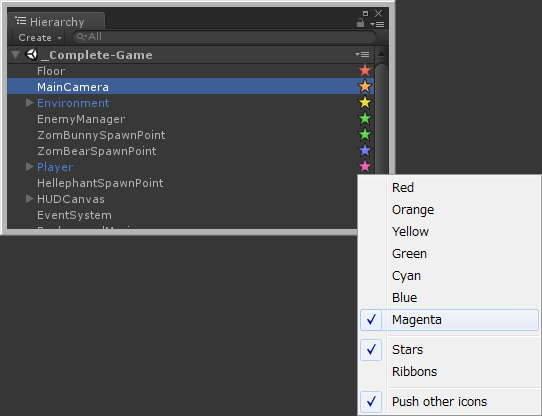542x416 pixels.
Task: Toggle the Hierarchy panel lock icon
Action: point(360,23)
